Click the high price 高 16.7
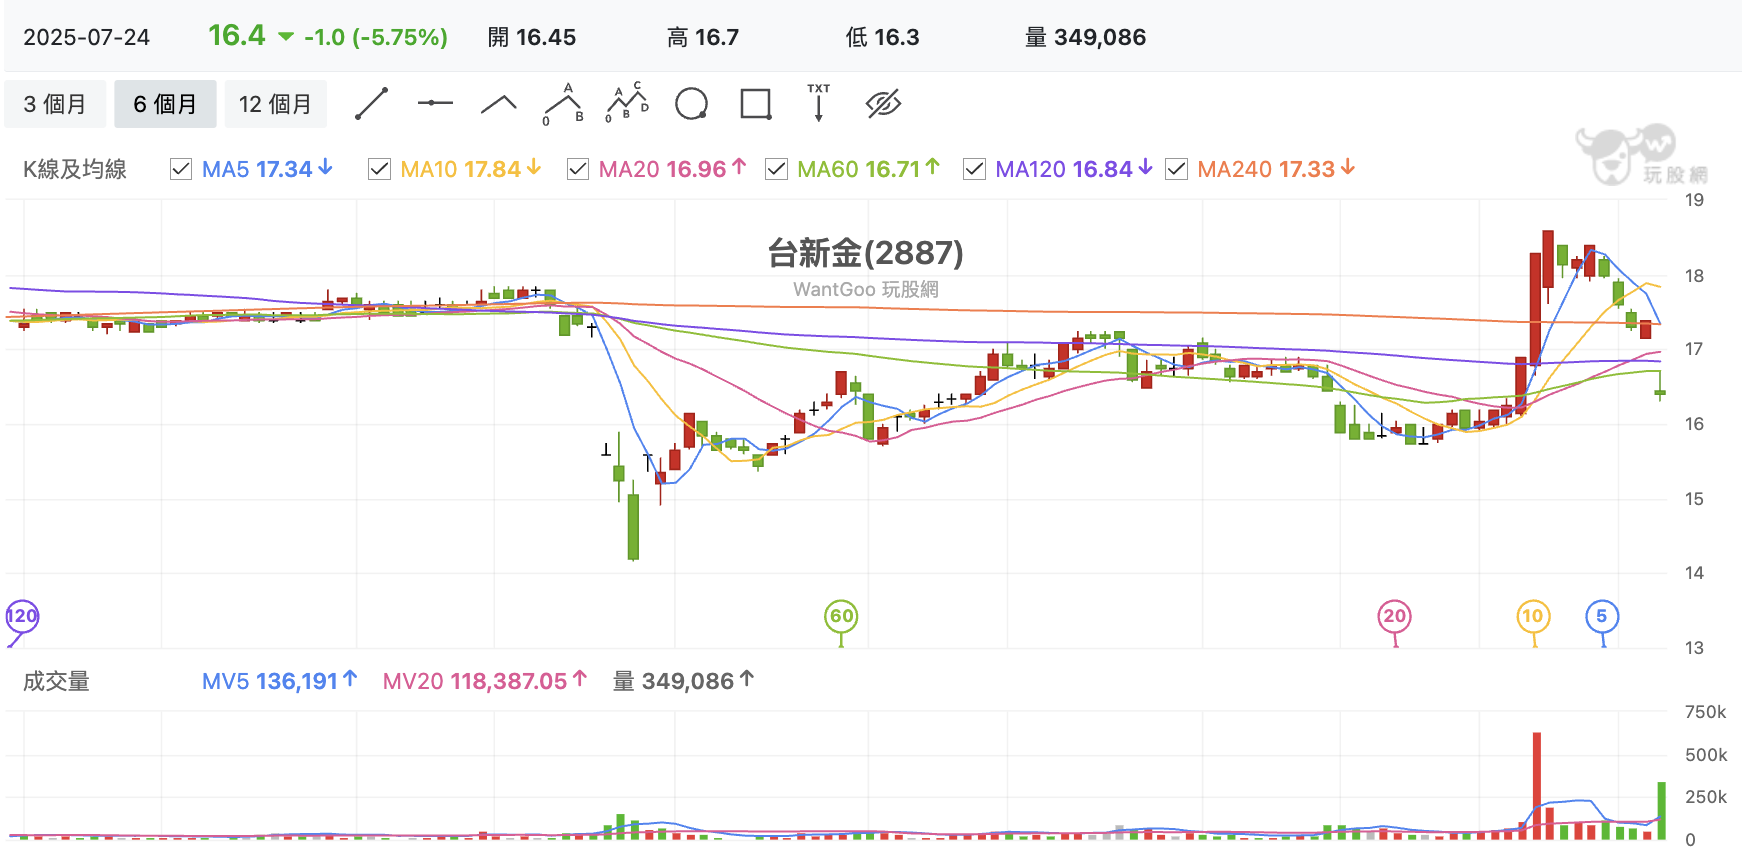This screenshot has width=1742, height=852. coord(703,37)
